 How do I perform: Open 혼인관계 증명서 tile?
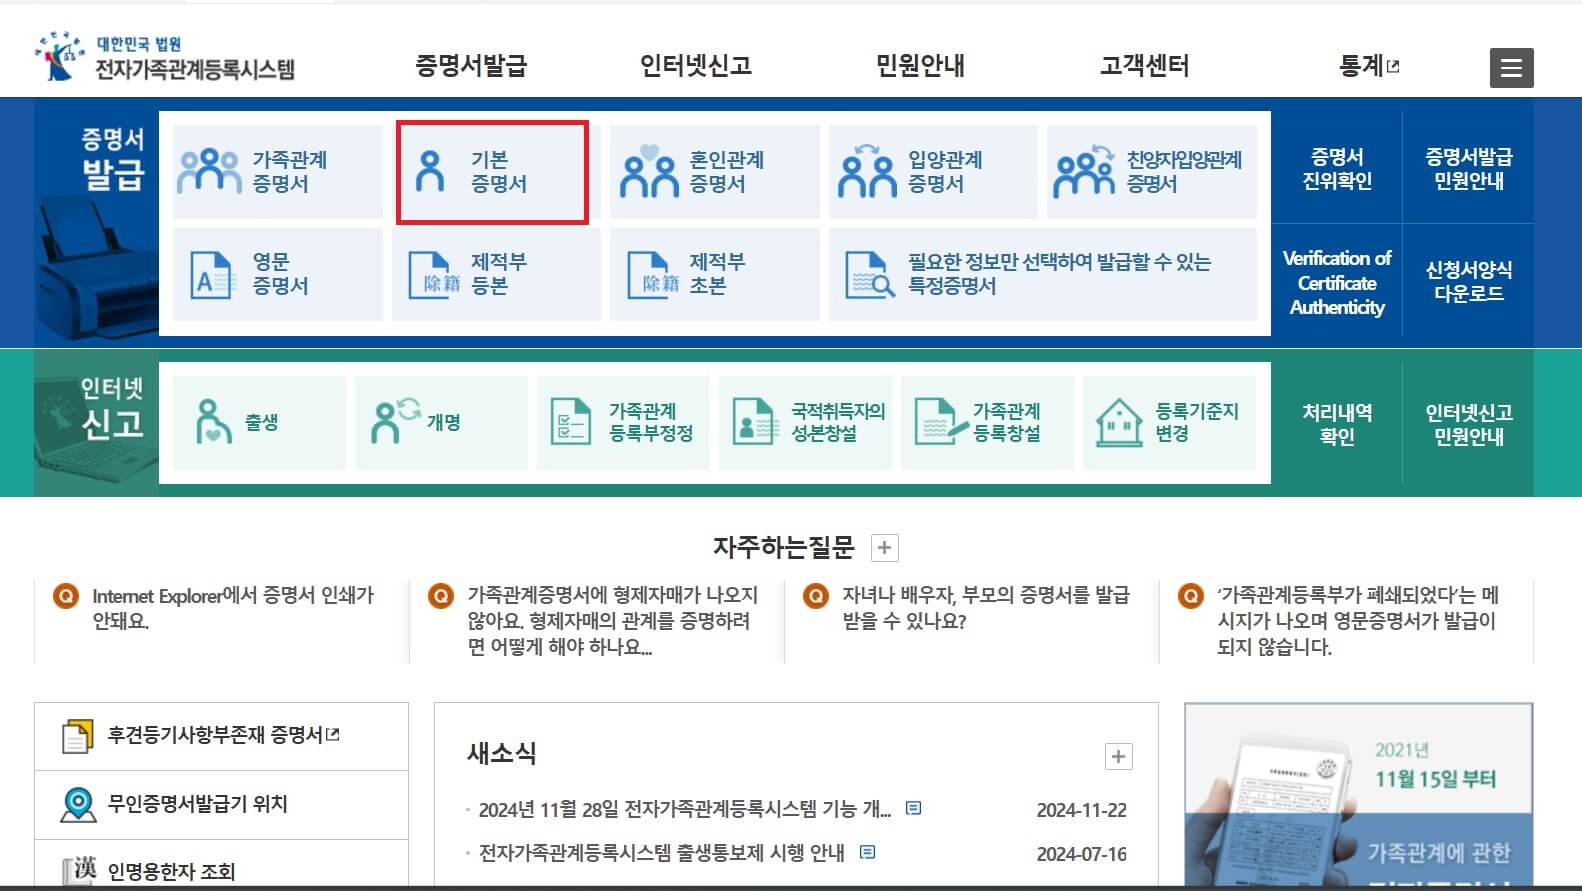[714, 172]
